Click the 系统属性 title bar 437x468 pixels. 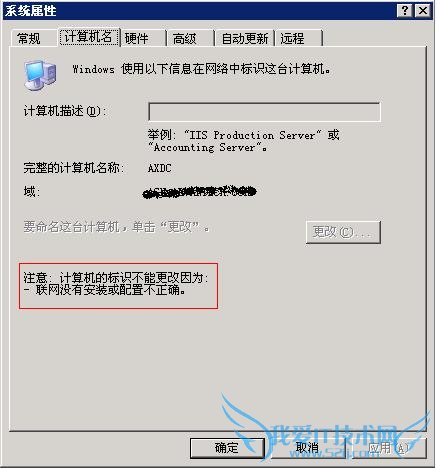[200, 11]
